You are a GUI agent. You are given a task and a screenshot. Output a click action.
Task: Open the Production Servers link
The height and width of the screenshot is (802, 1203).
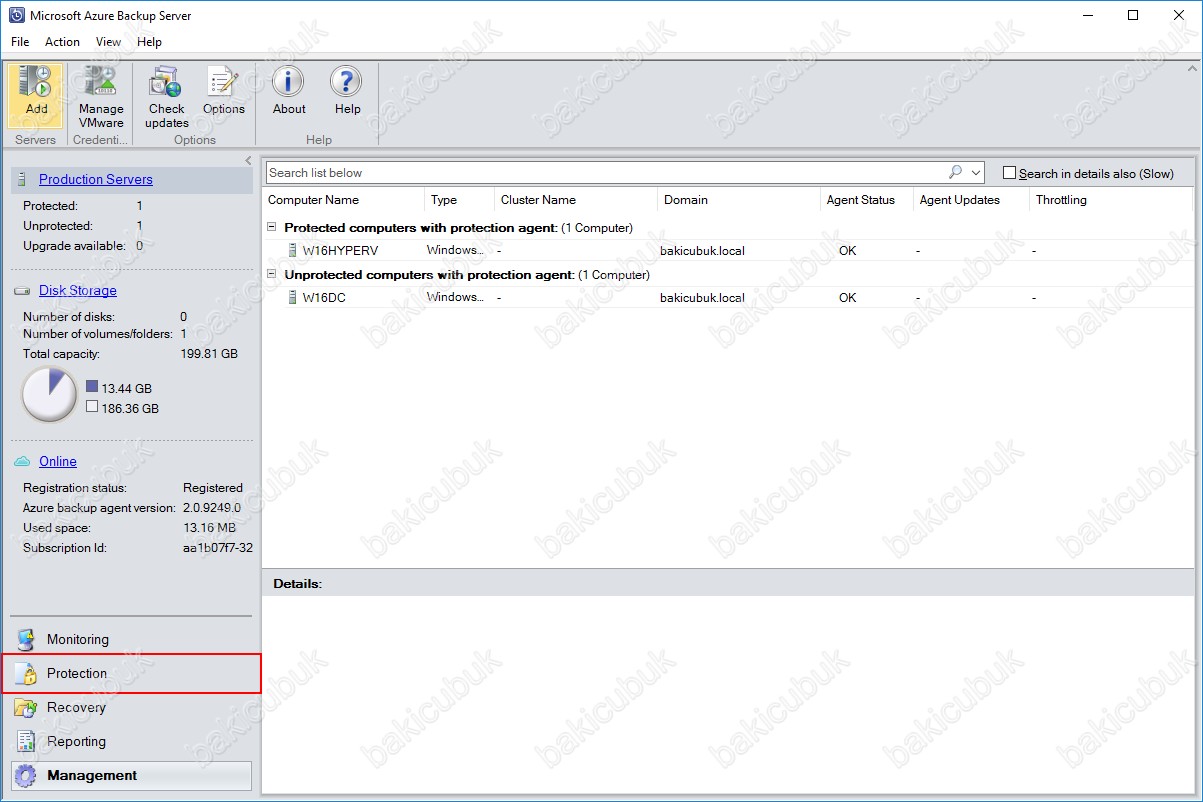tap(96, 180)
